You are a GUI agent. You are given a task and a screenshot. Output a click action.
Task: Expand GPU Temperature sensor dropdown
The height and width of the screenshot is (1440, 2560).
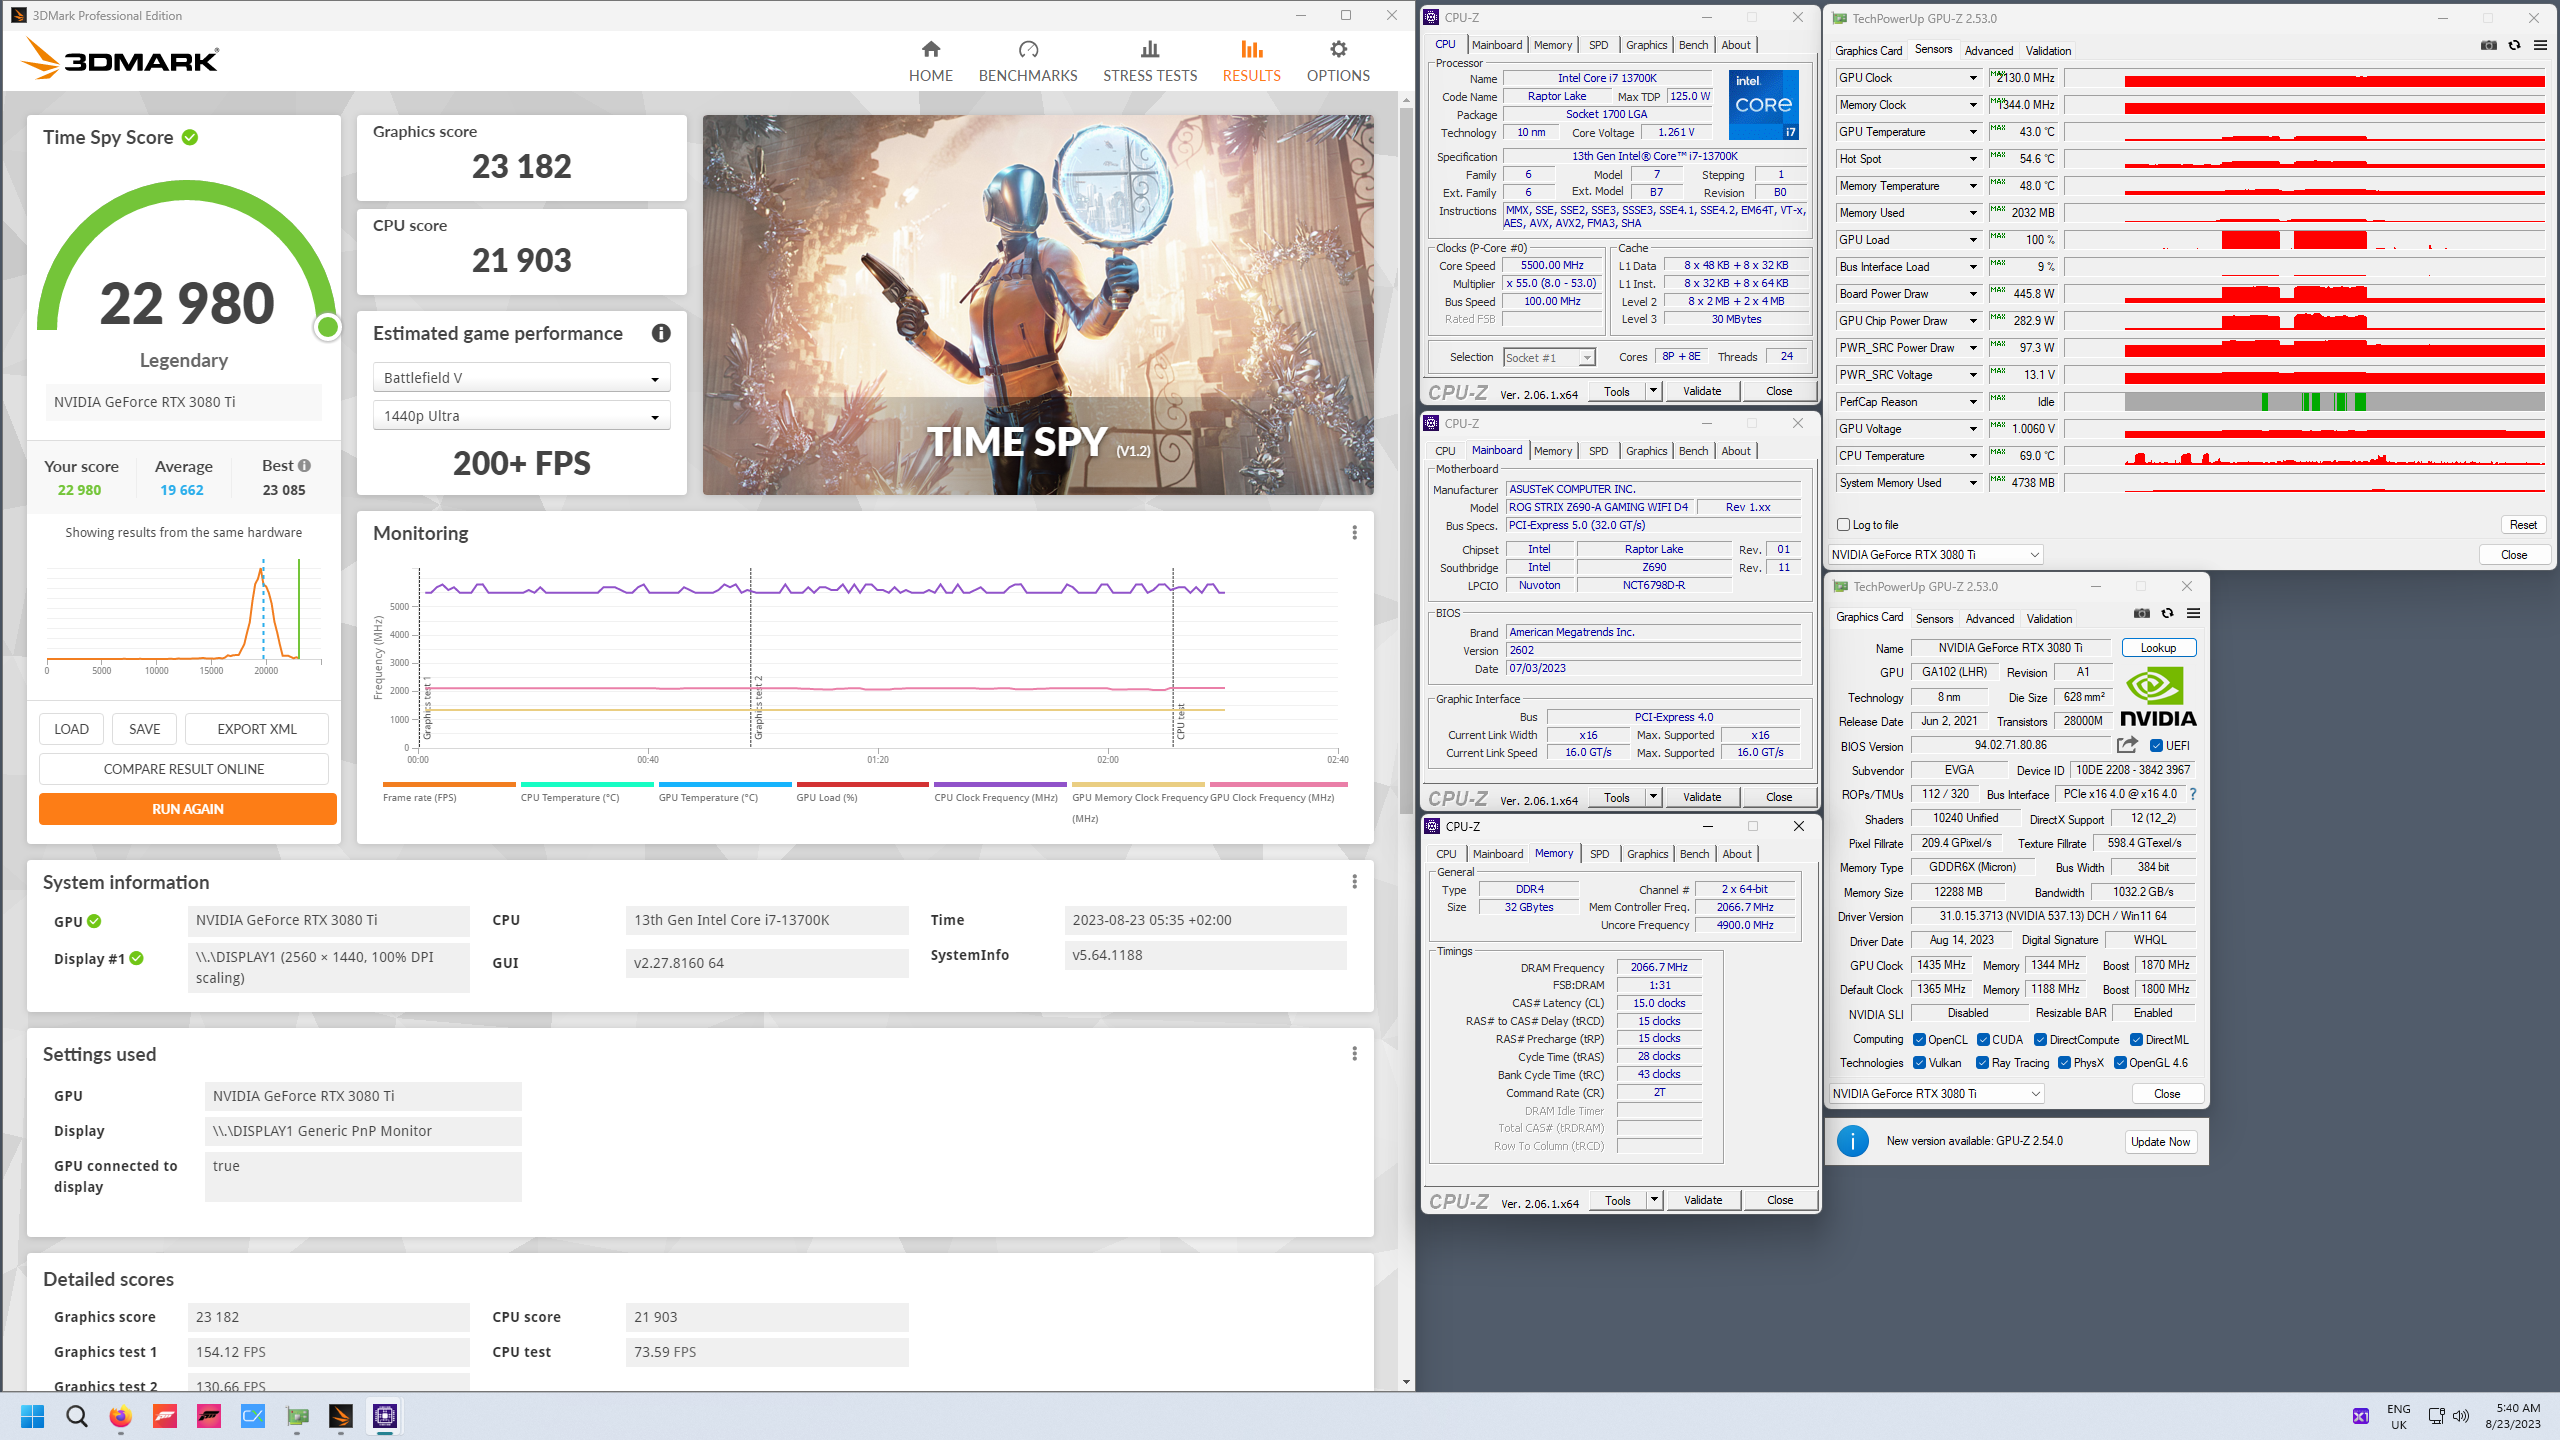[x=1973, y=132]
